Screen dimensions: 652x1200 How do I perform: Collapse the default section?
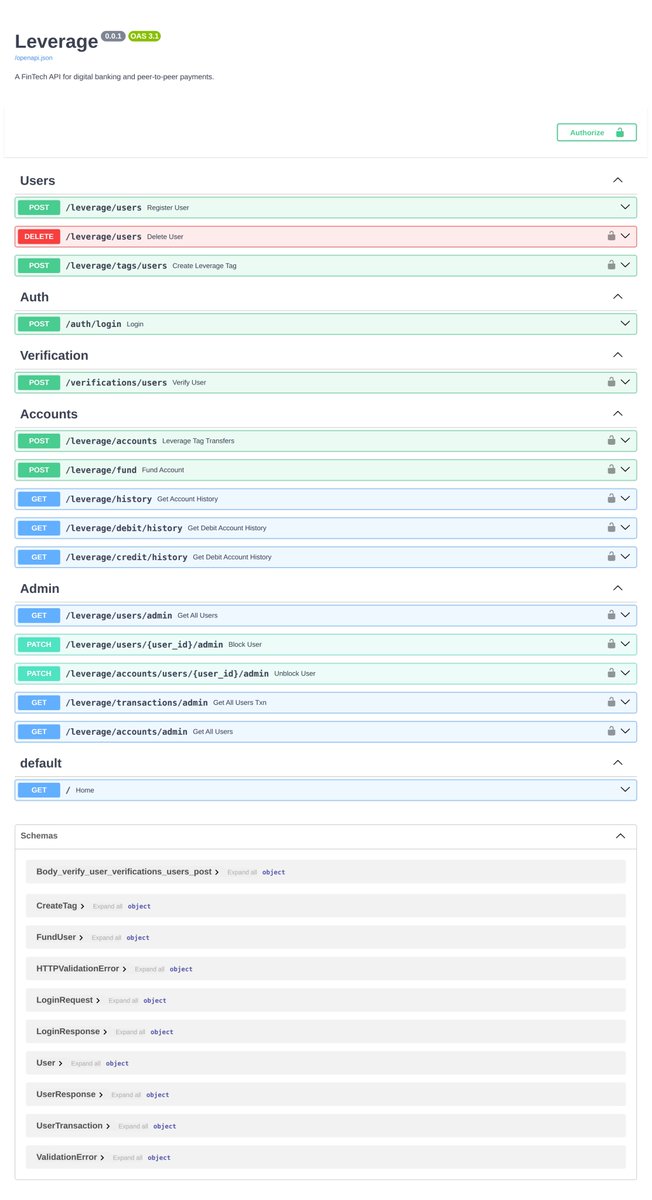618,763
